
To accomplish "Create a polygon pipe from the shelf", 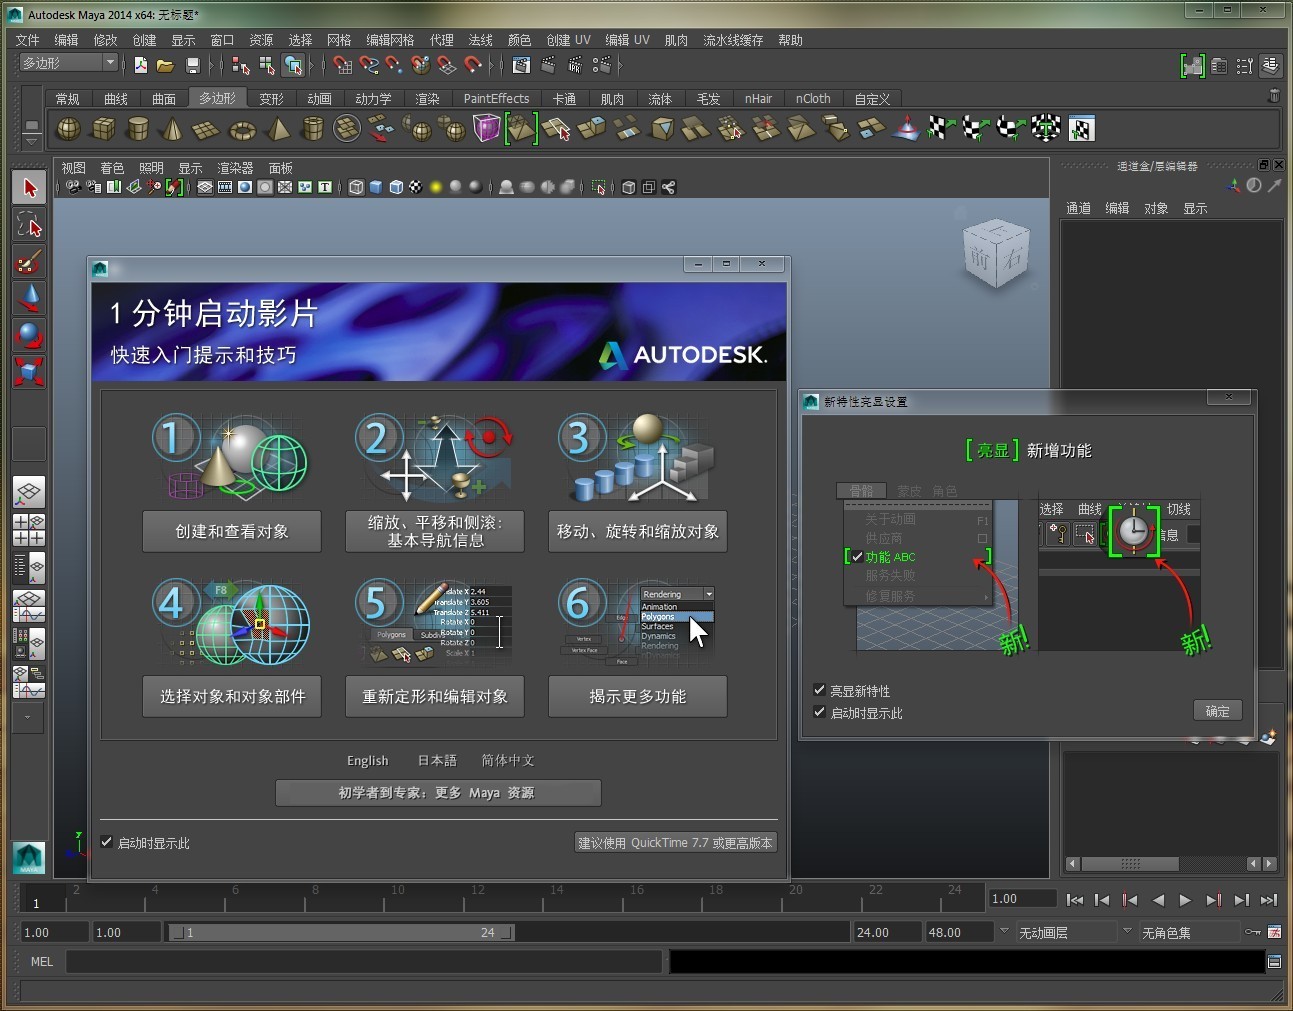I will (312, 129).
